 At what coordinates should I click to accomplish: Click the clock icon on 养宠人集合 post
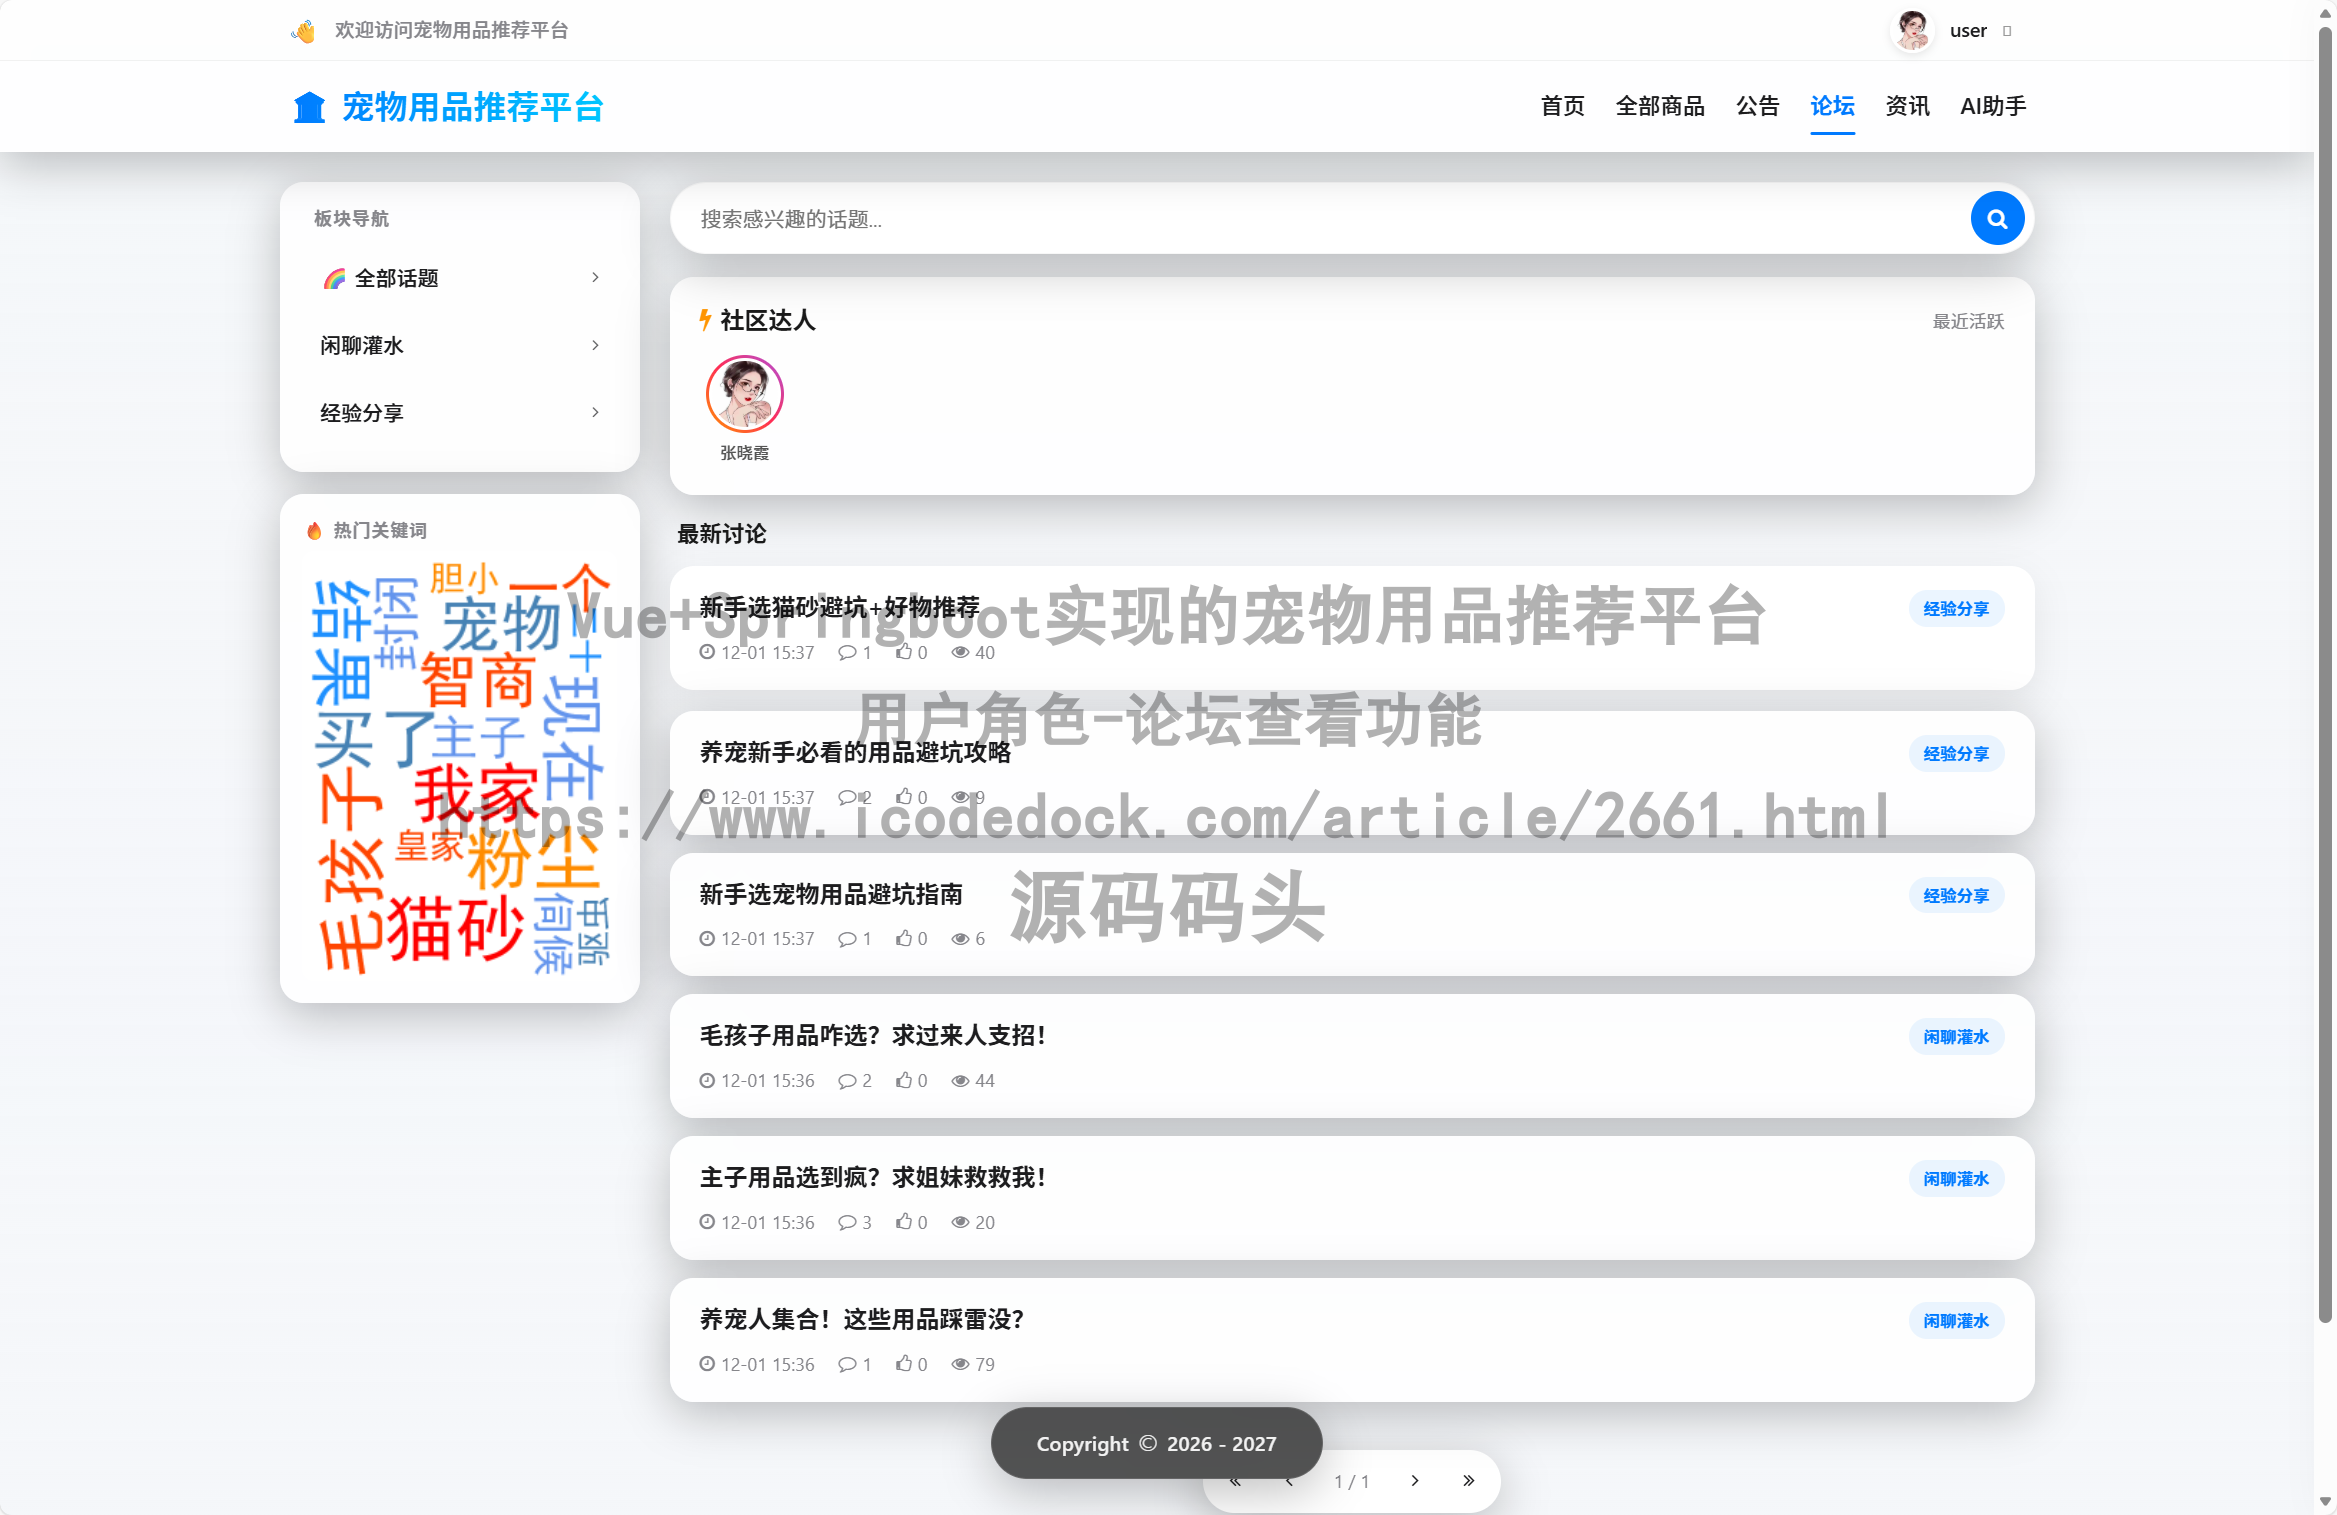click(707, 1364)
